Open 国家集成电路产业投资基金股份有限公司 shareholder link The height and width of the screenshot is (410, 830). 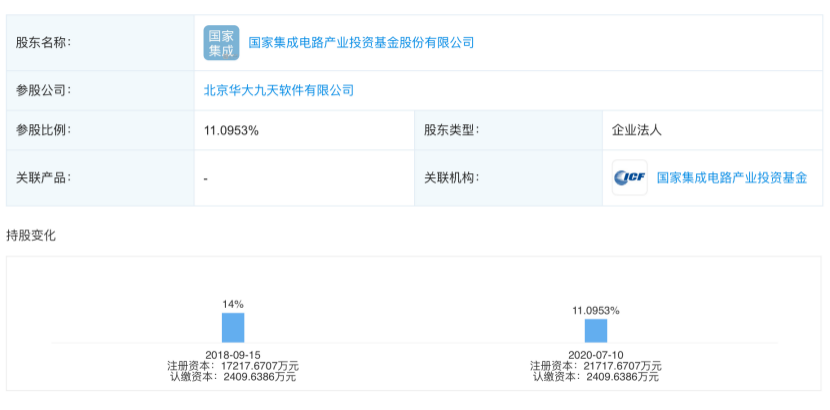tap(361, 43)
